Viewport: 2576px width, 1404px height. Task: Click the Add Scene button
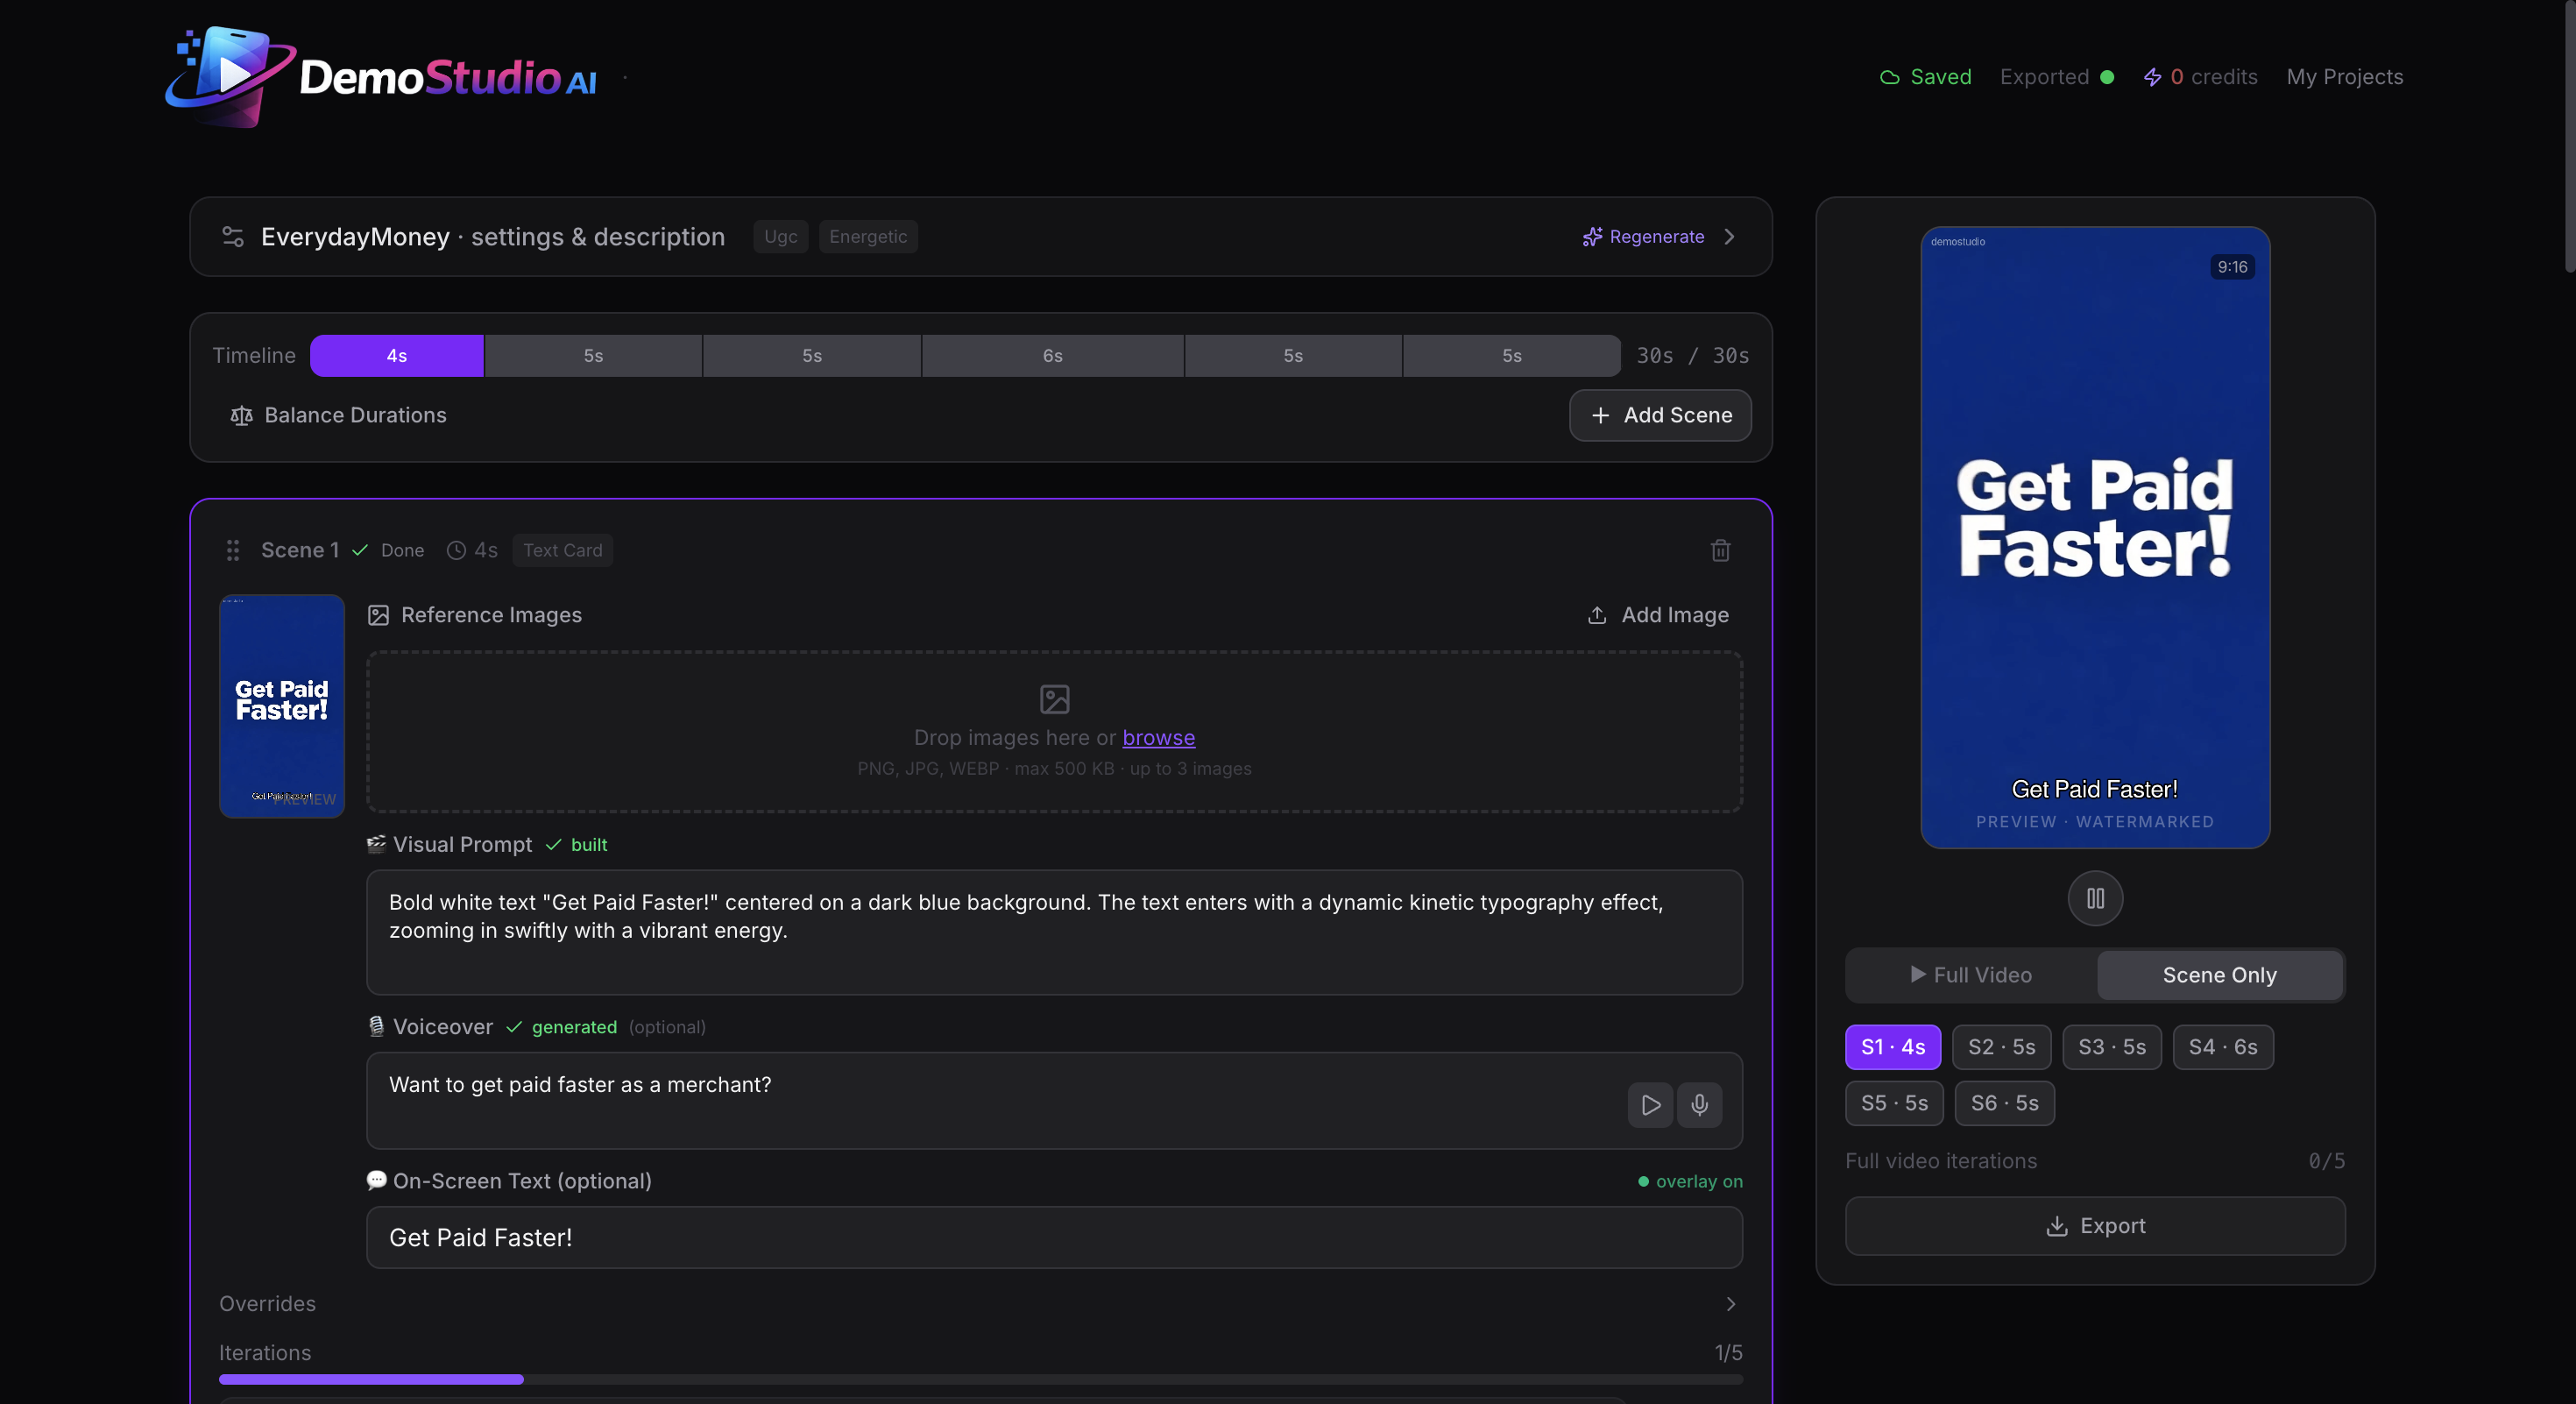[x=1660, y=415]
